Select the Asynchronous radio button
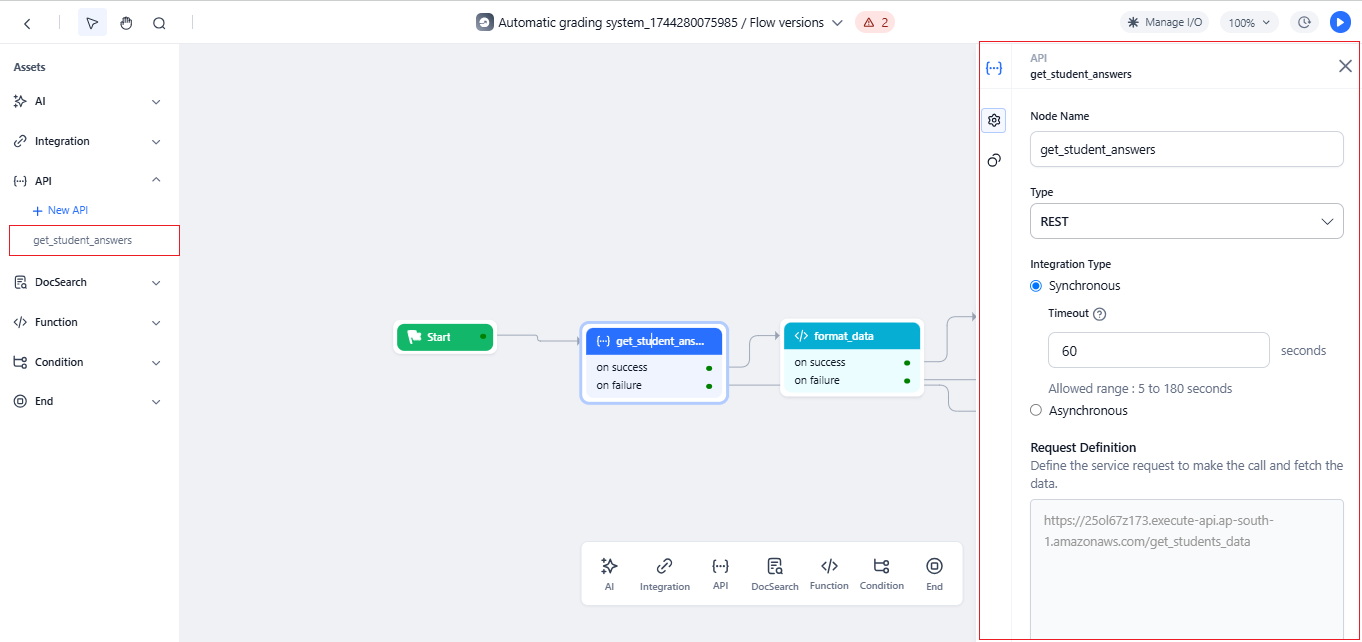This screenshot has height=642, width=1362. [x=1036, y=411]
